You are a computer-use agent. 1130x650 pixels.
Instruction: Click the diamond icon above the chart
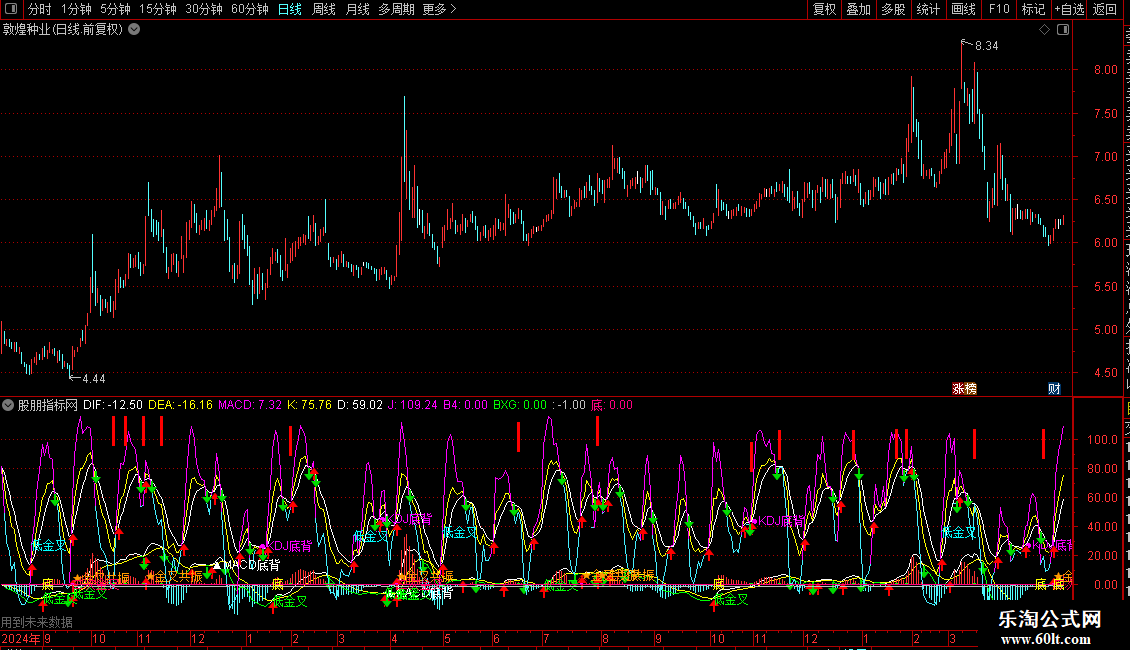tap(1044, 30)
